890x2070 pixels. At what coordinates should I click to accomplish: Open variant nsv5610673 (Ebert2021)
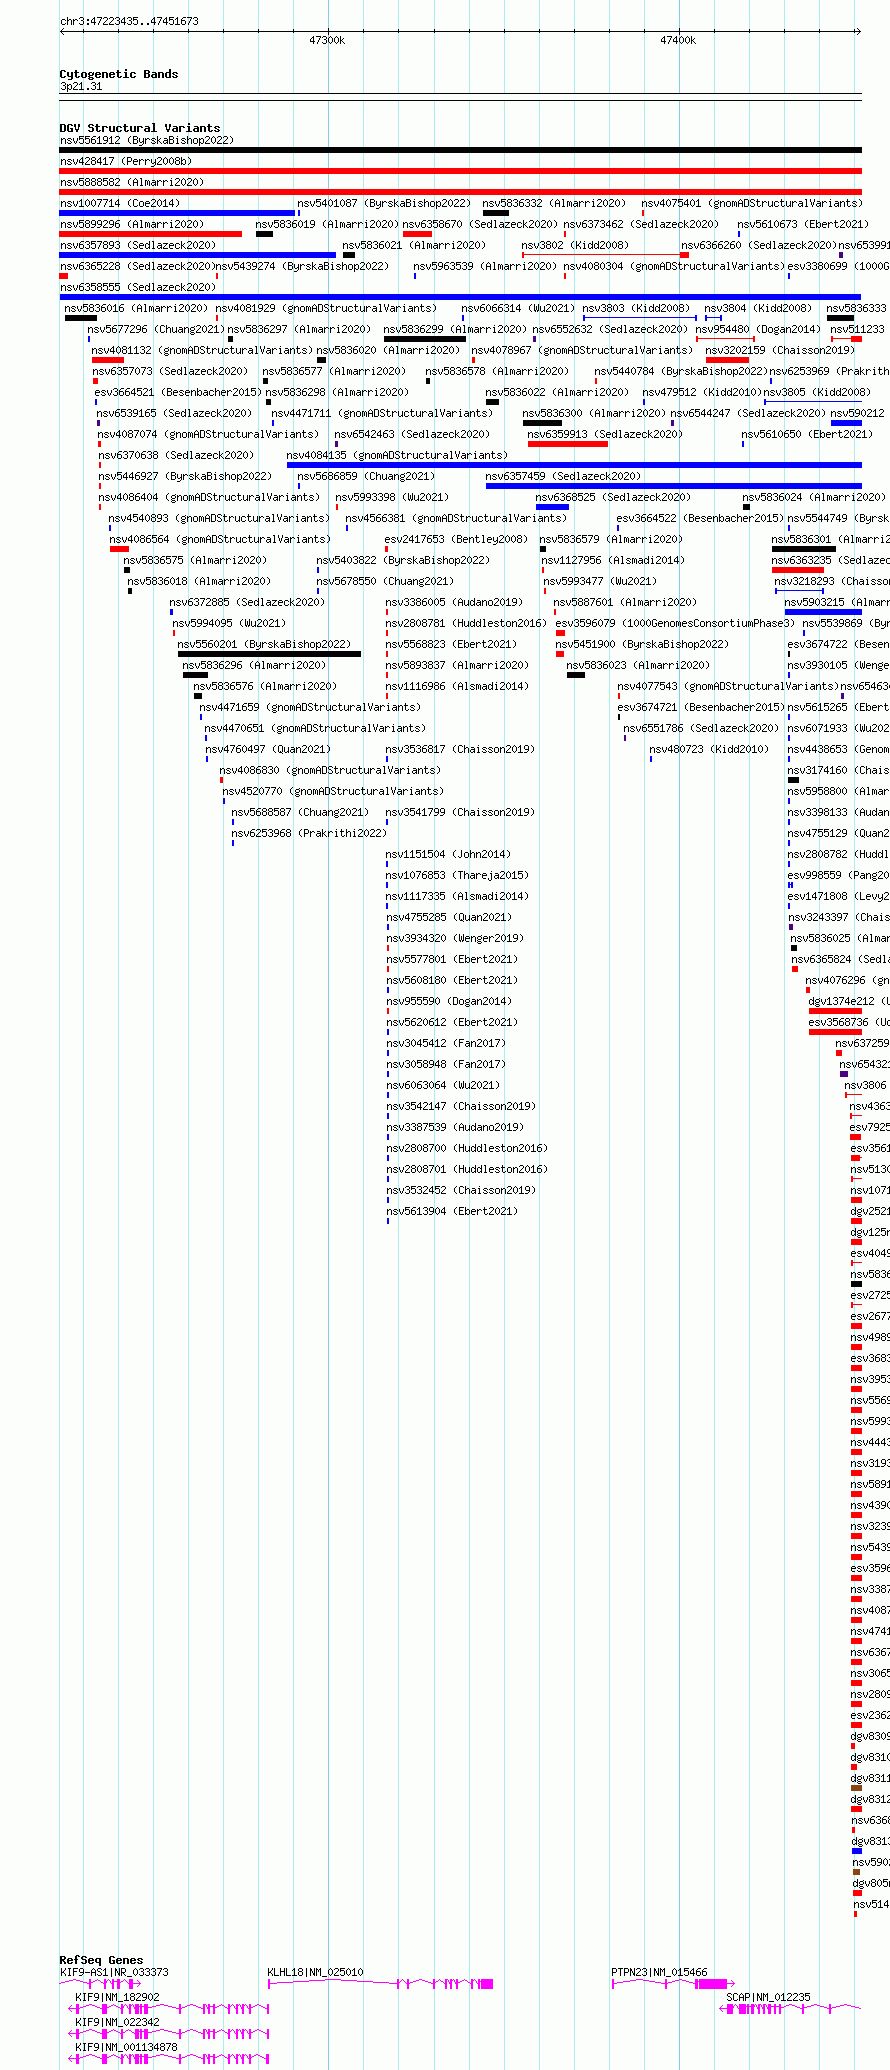coord(804,224)
